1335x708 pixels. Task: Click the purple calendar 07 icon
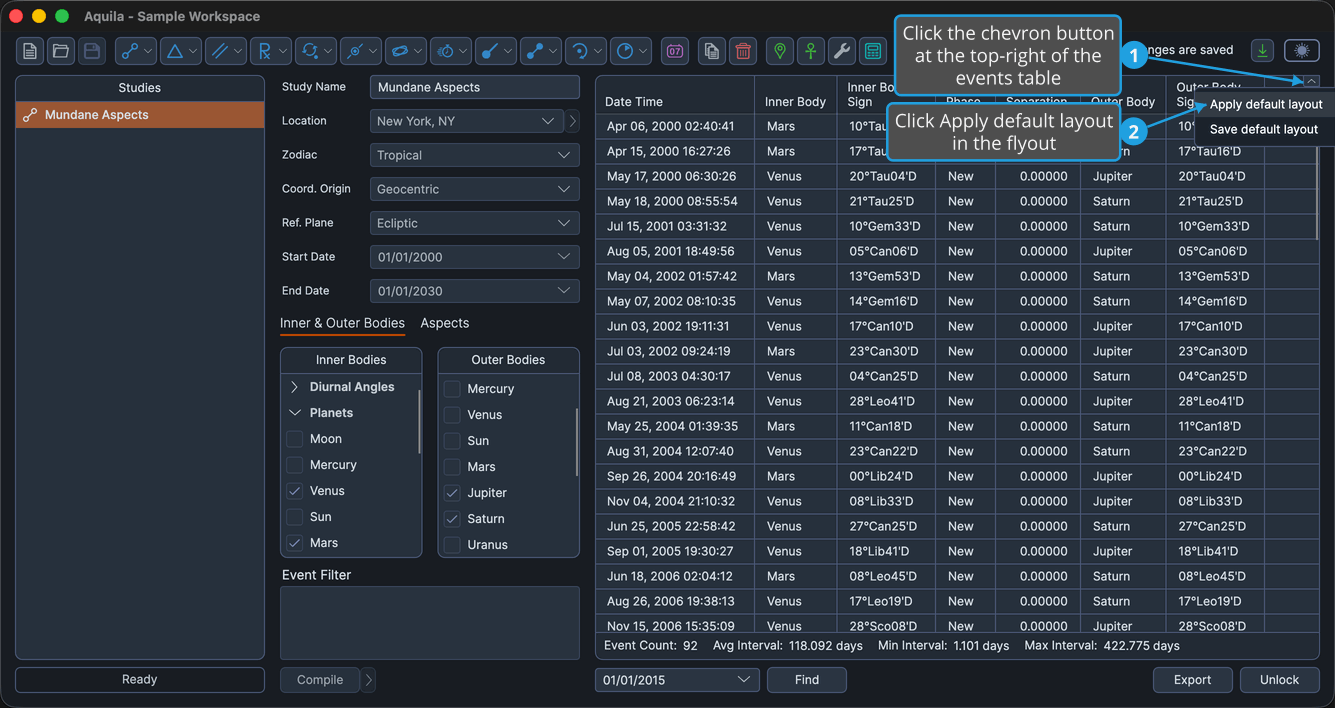(675, 51)
